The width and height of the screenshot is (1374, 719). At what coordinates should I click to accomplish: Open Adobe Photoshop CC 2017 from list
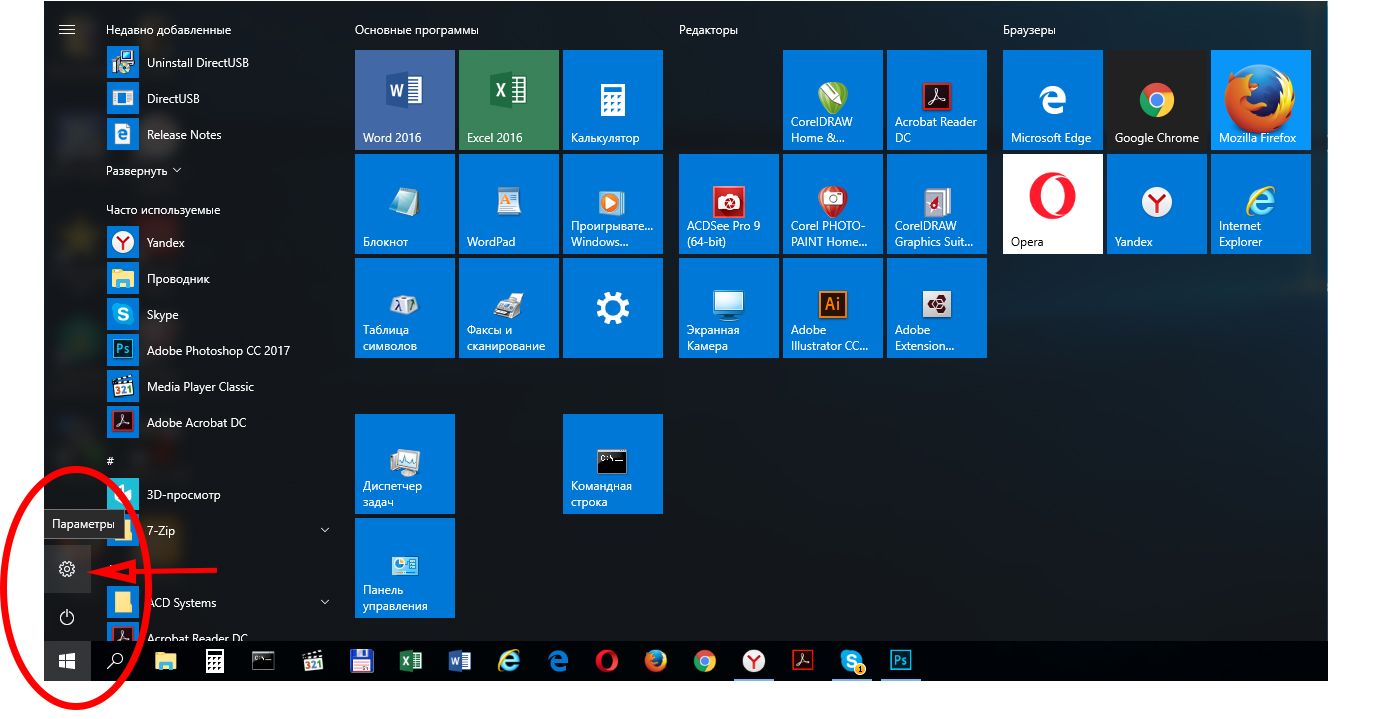tap(217, 351)
